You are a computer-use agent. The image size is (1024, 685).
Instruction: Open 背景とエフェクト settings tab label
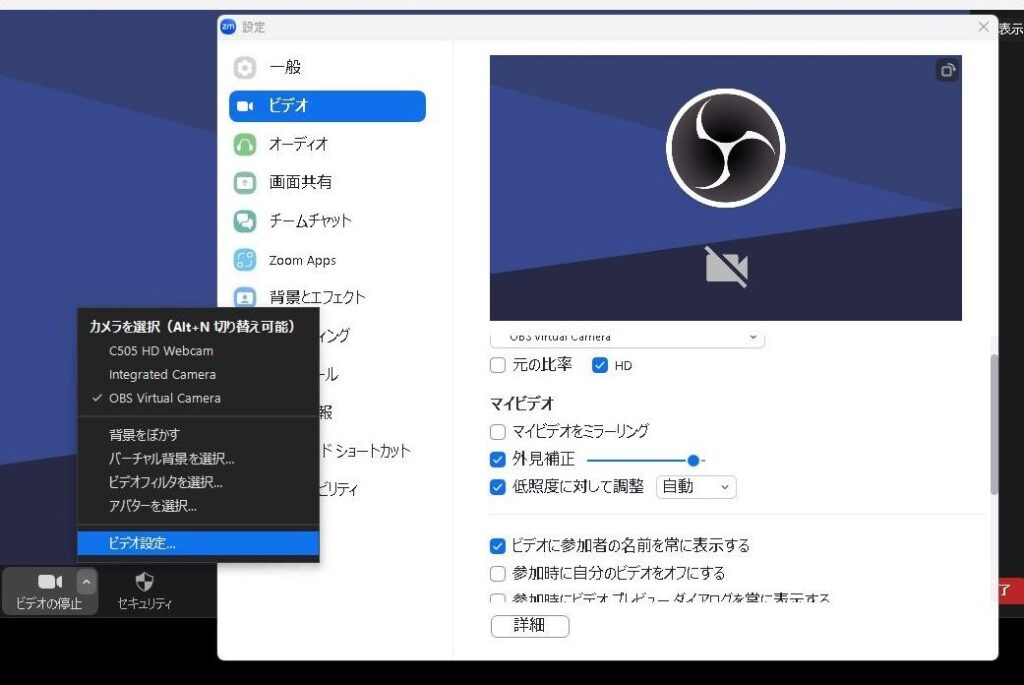coord(317,297)
